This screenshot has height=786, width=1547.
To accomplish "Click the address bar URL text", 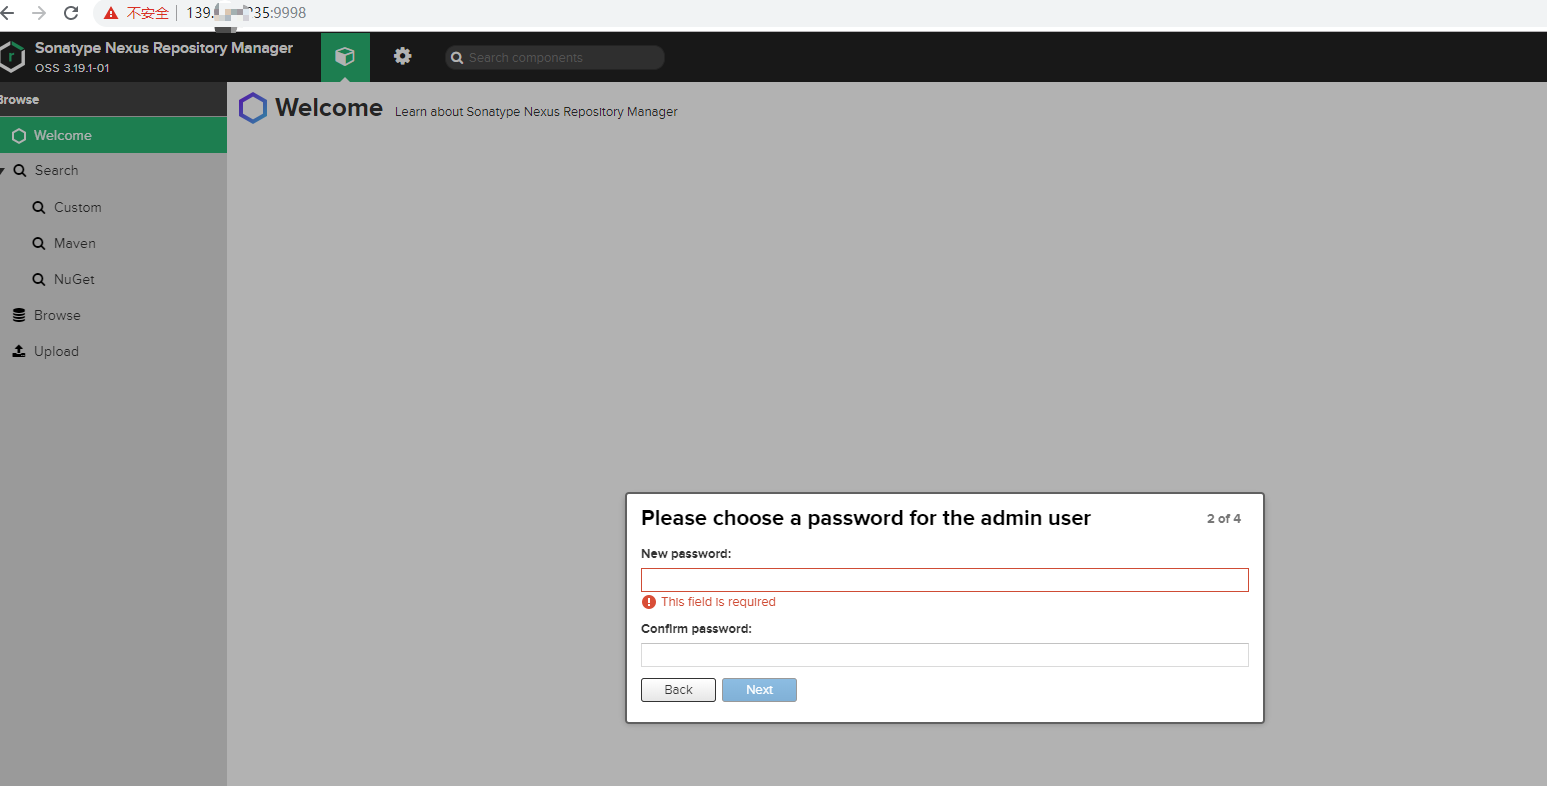I will click(x=246, y=13).
